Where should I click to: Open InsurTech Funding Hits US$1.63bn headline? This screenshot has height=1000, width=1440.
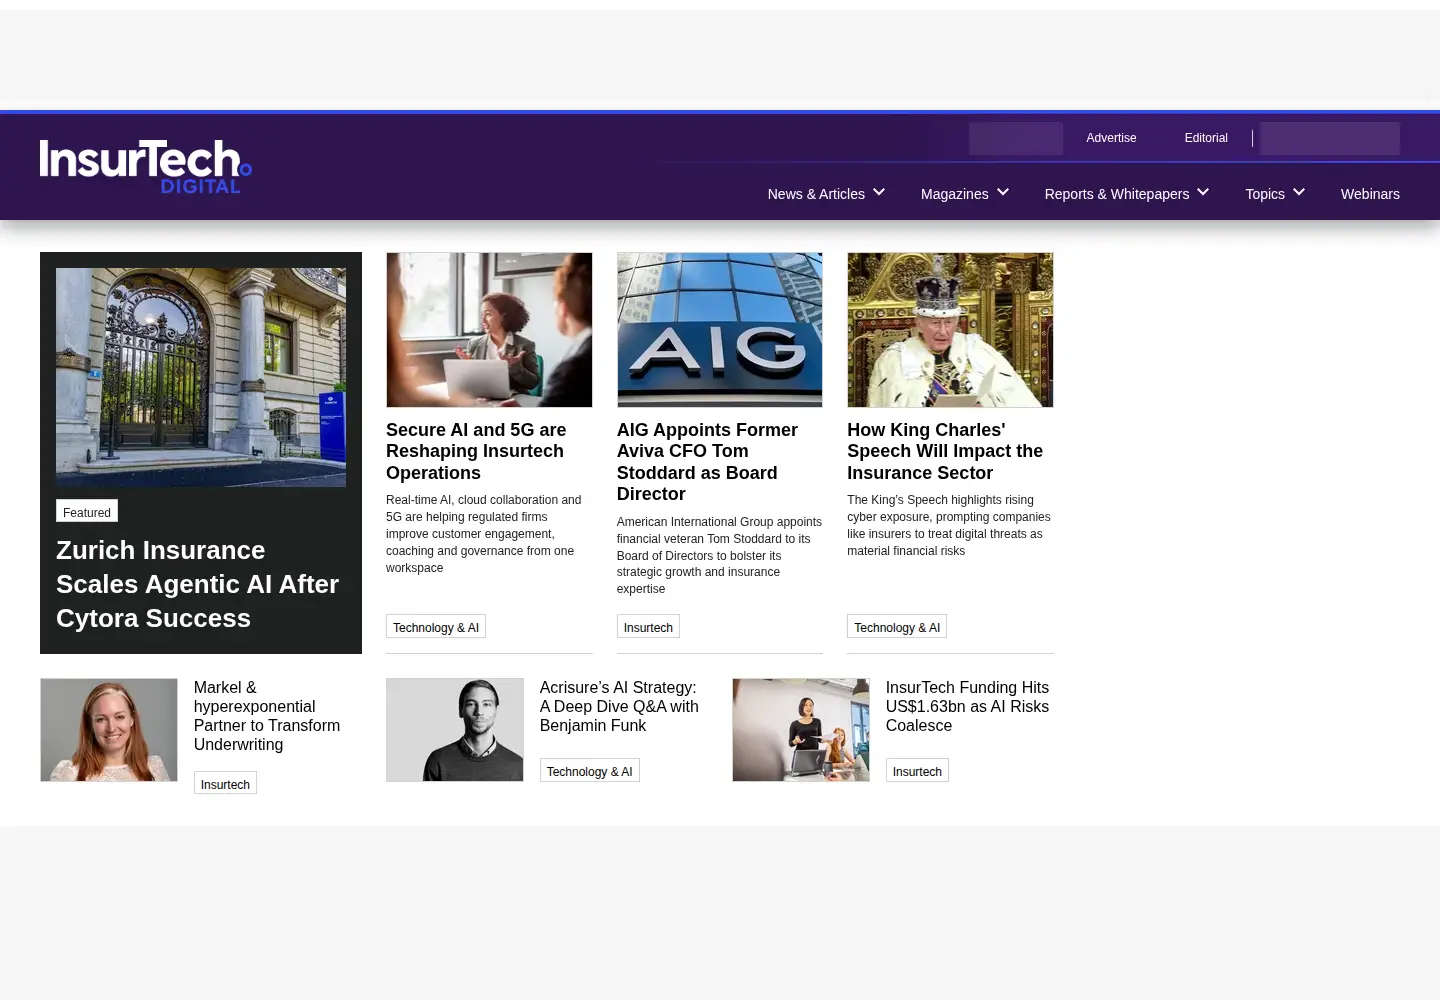coord(967,706)
